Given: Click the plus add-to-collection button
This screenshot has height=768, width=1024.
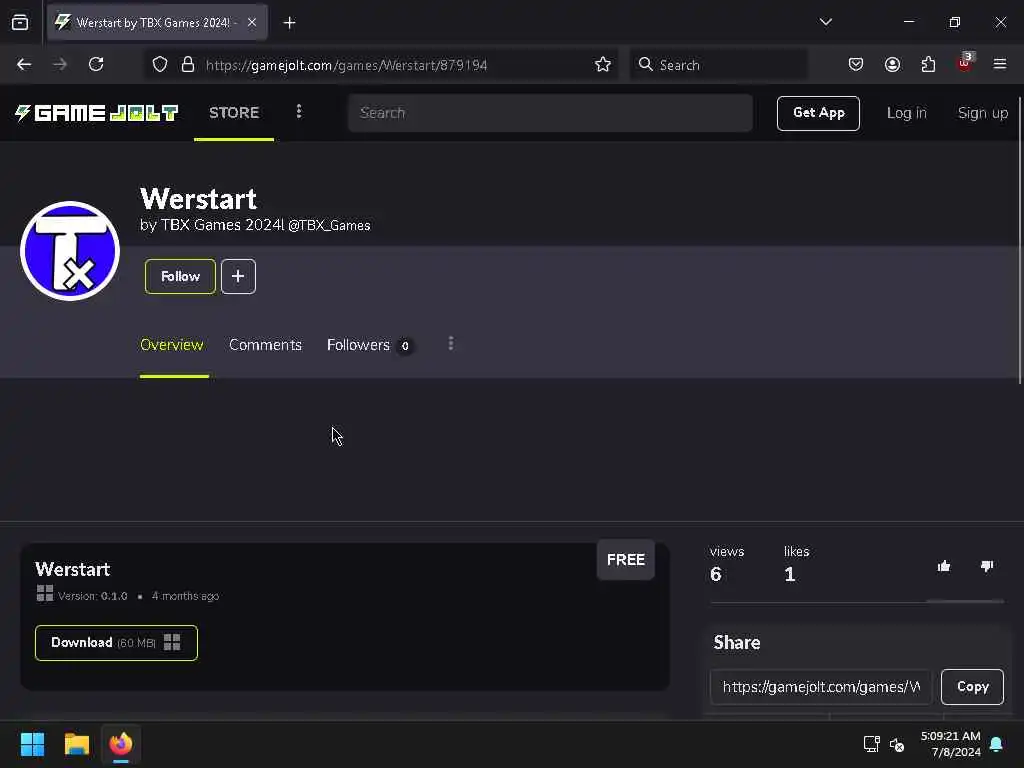Looking at the screenshot, I should tap(238, 276).
